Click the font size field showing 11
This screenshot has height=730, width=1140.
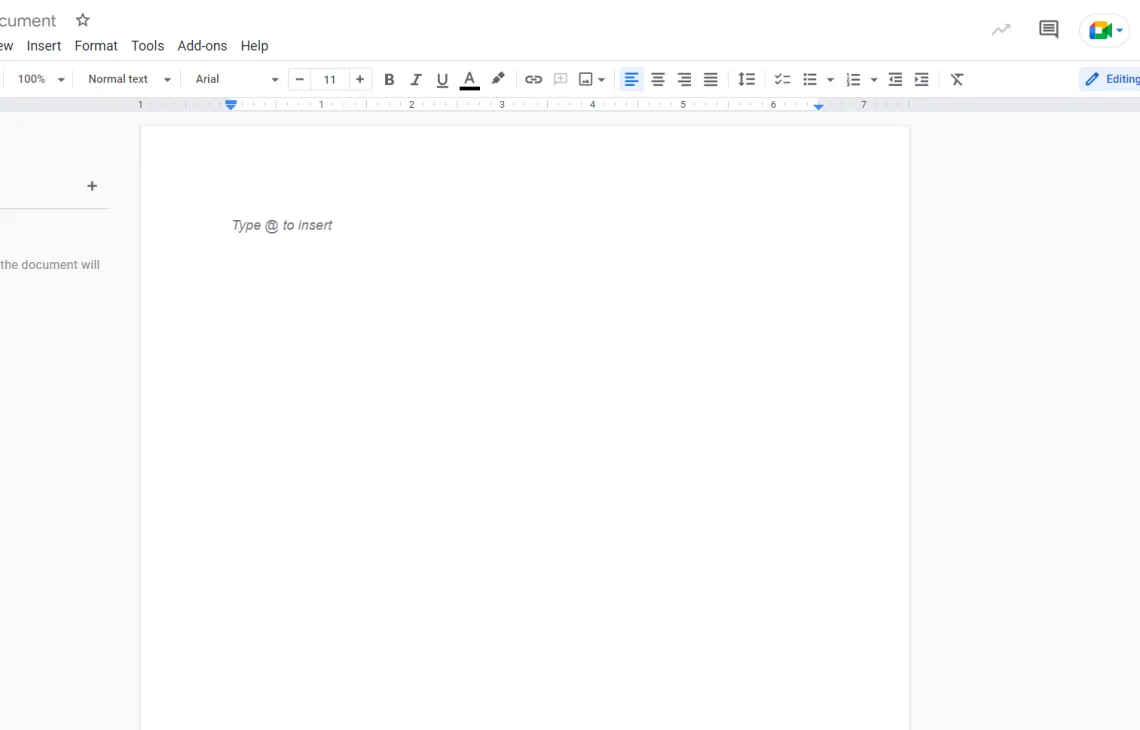pos(329,79)
